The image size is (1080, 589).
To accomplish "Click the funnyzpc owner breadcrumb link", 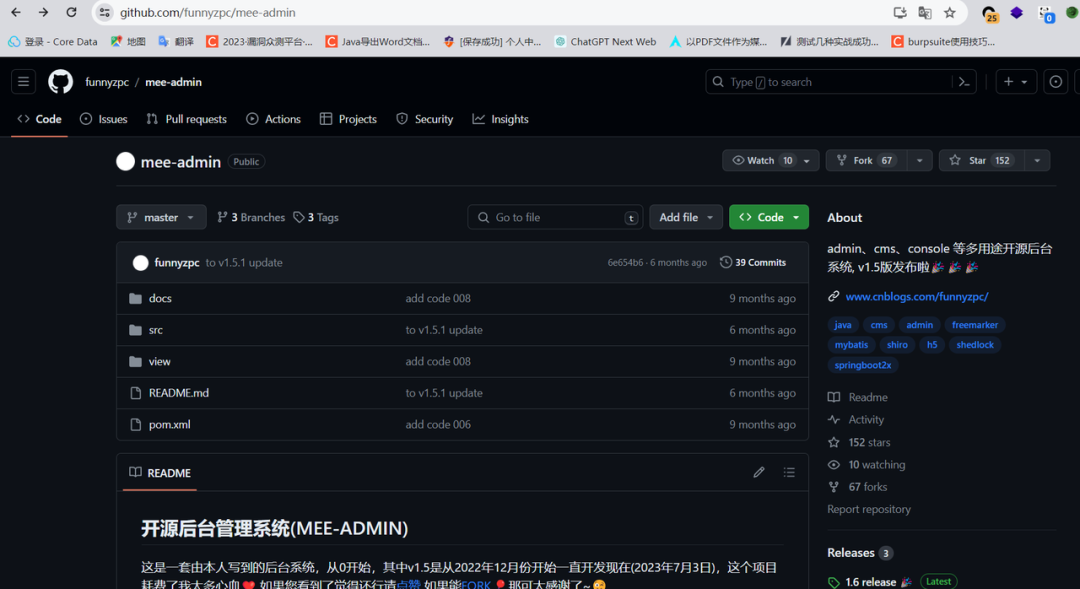I will click(107, 82).
